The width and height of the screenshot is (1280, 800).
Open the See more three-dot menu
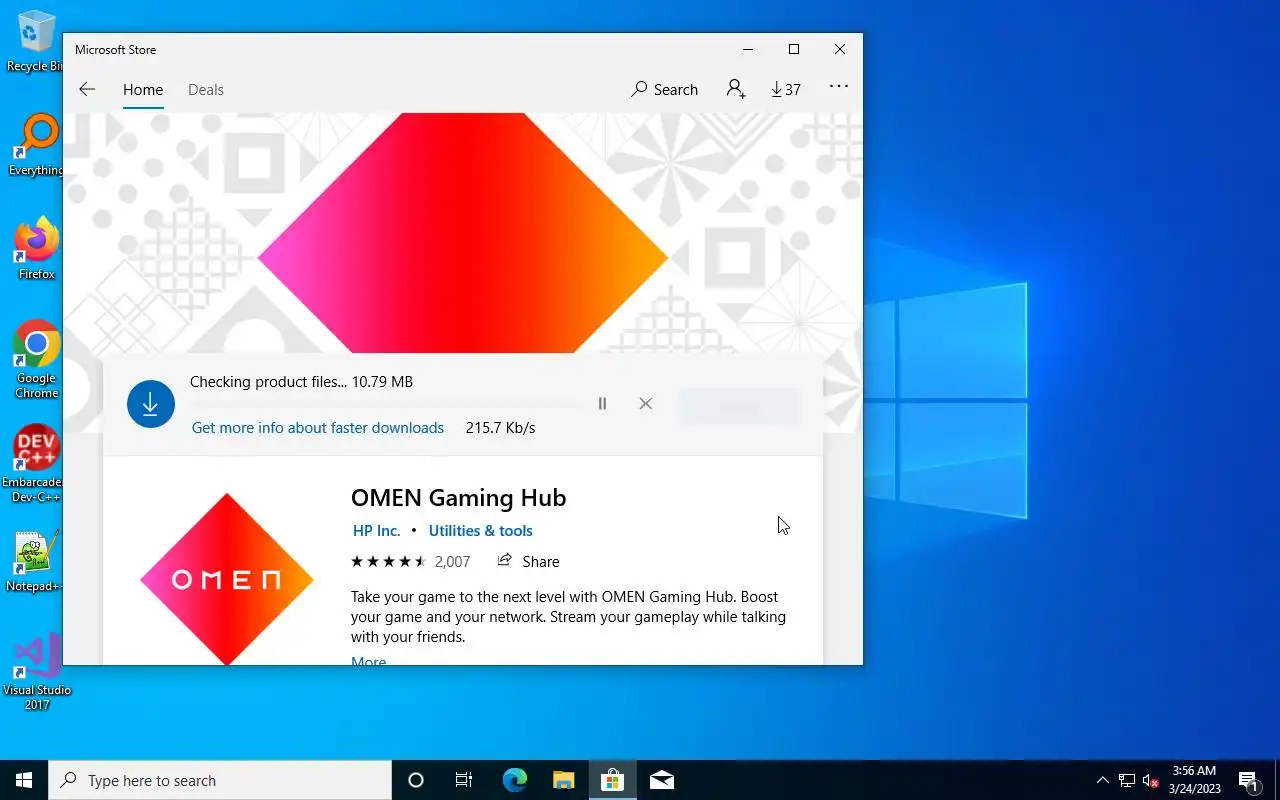839,87
